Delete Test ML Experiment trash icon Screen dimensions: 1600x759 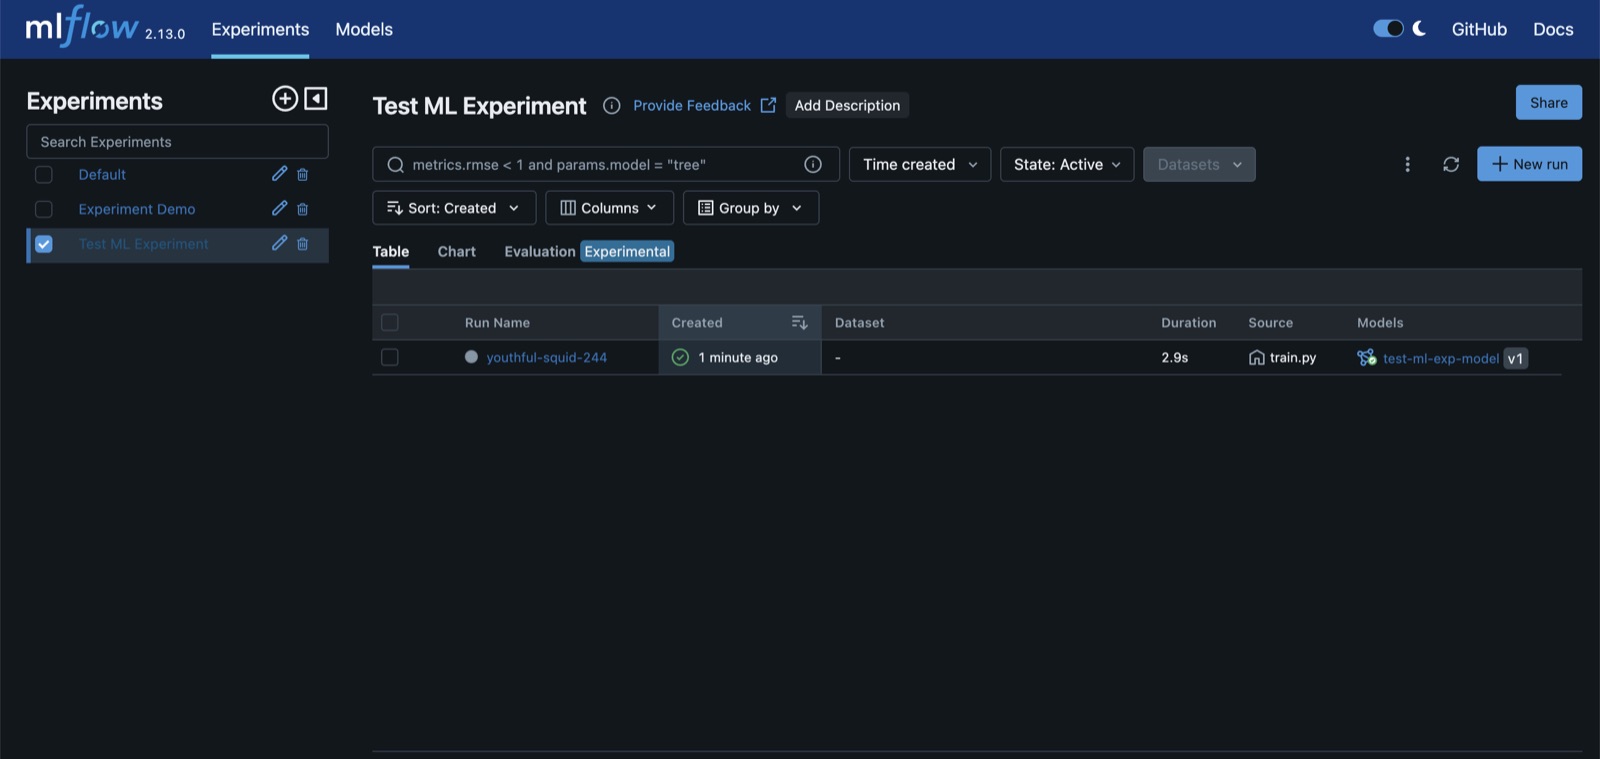(x=303, y=244)
